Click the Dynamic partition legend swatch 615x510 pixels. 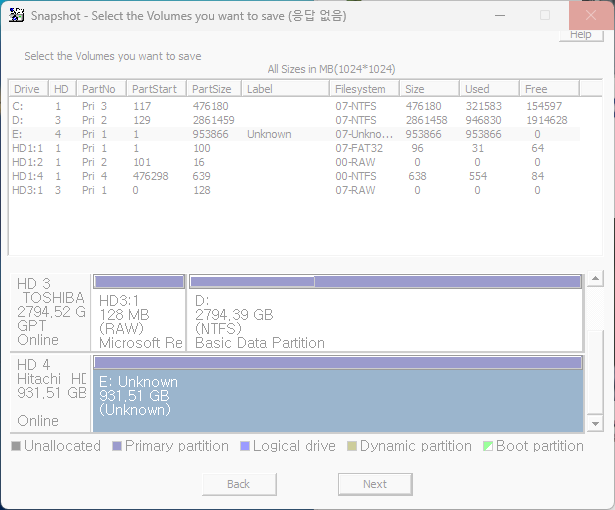click(x=352, y=446)
